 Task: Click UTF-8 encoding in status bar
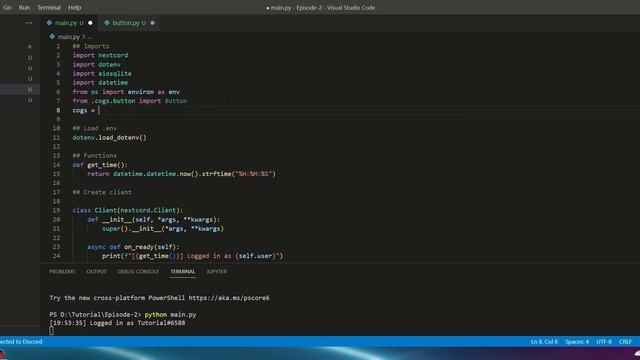click(x=604, y=342)
